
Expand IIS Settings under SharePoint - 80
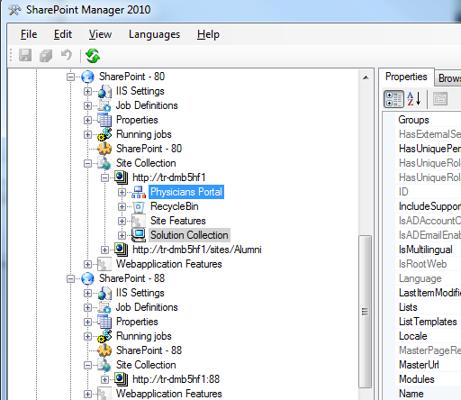[88, 91]
